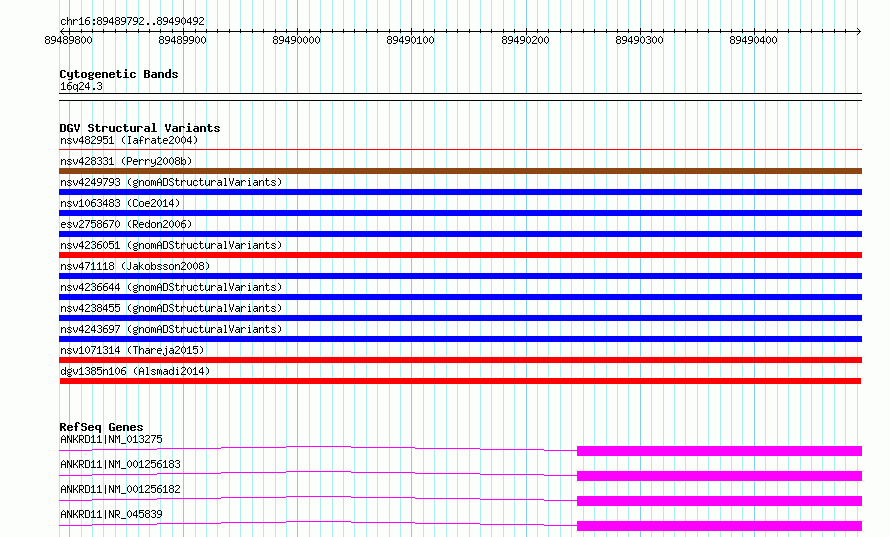Open nsv4236644 (gnomADStructuralVariants) label
Viewport: 890px width, 537px height.
click(171, 287)
